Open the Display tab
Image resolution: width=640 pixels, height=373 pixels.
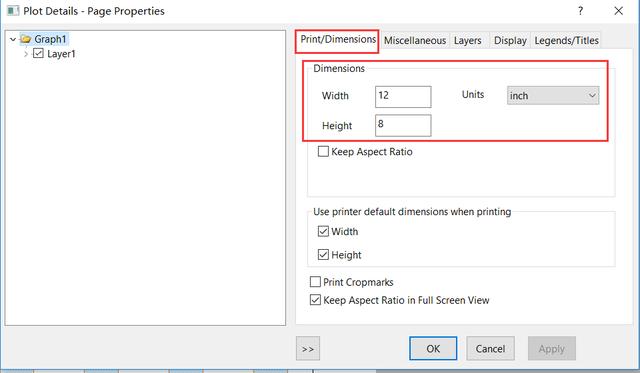coord(510,40)
